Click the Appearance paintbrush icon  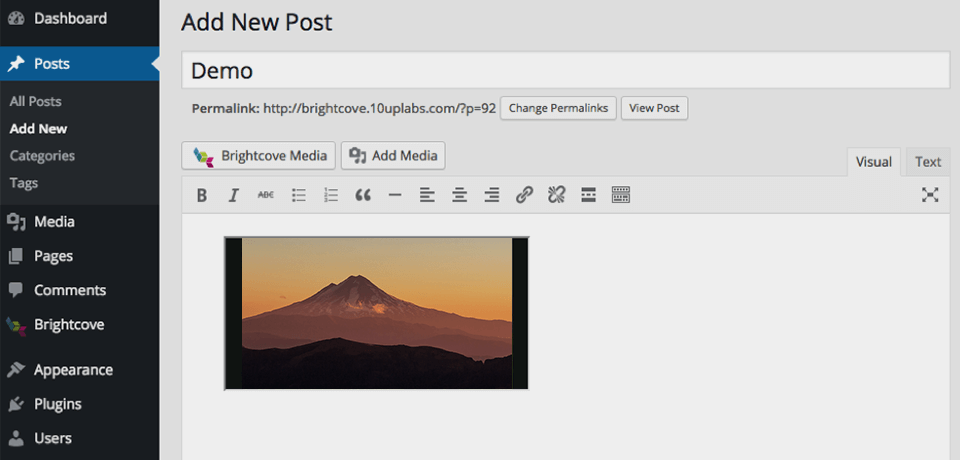(x=16, y=370)
